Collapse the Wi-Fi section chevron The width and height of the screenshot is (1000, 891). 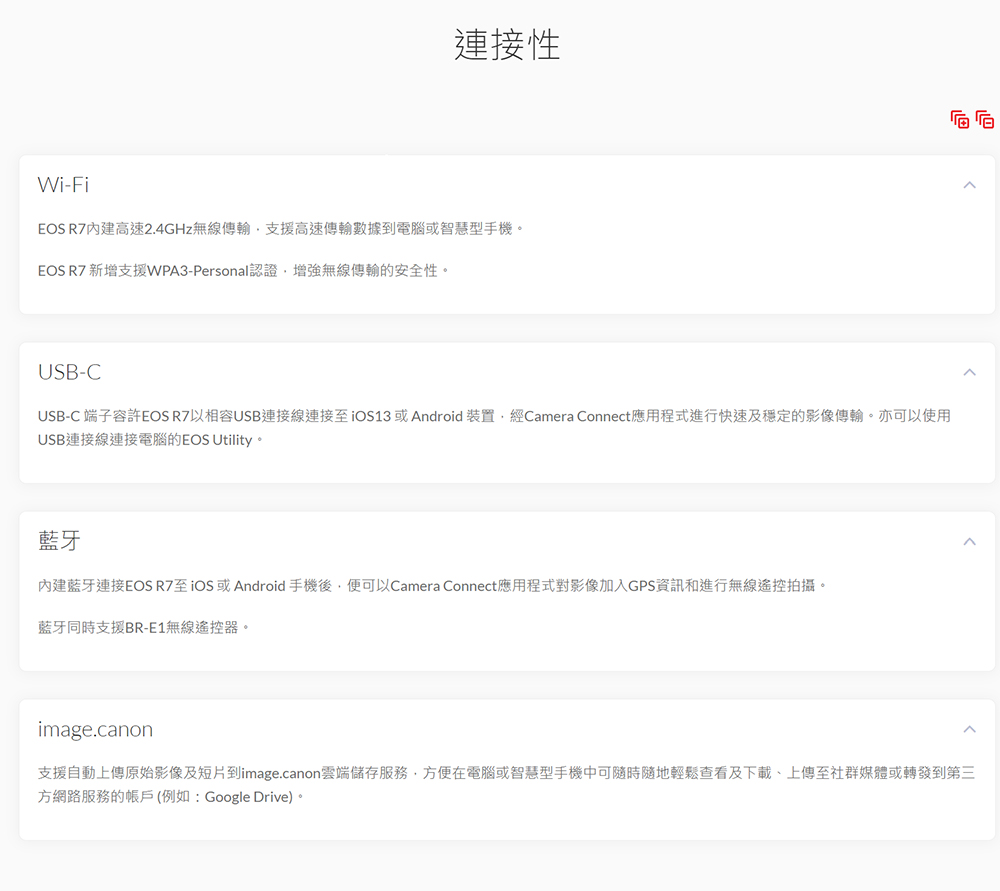(x=969, y=185)
